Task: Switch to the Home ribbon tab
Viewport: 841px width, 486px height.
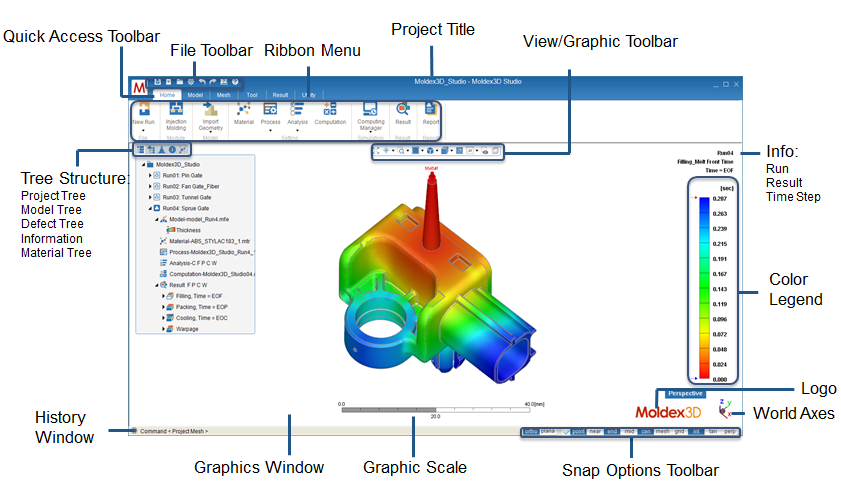Action: click(167, 95)
